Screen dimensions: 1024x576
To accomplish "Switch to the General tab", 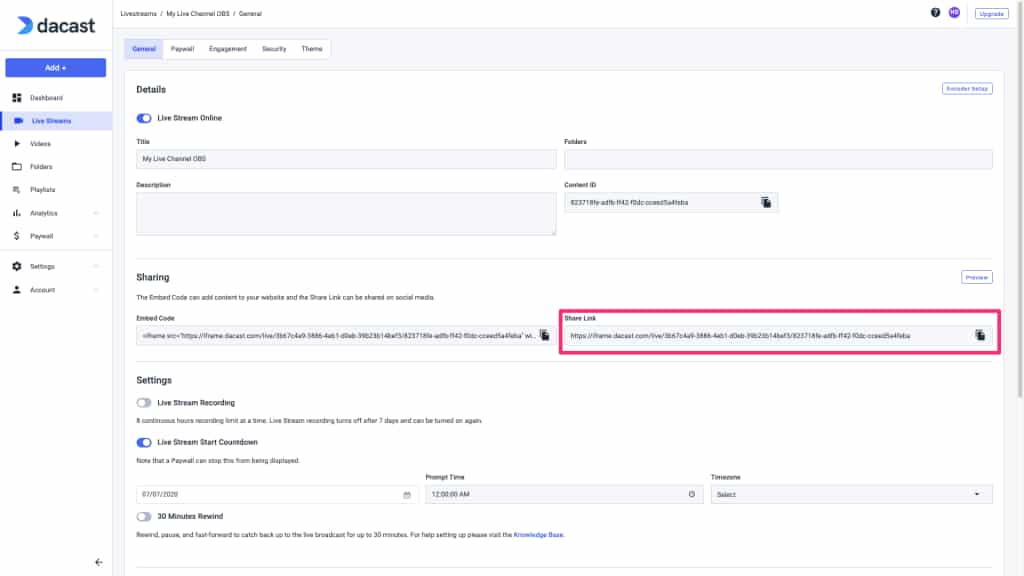I will coord(144,49).
